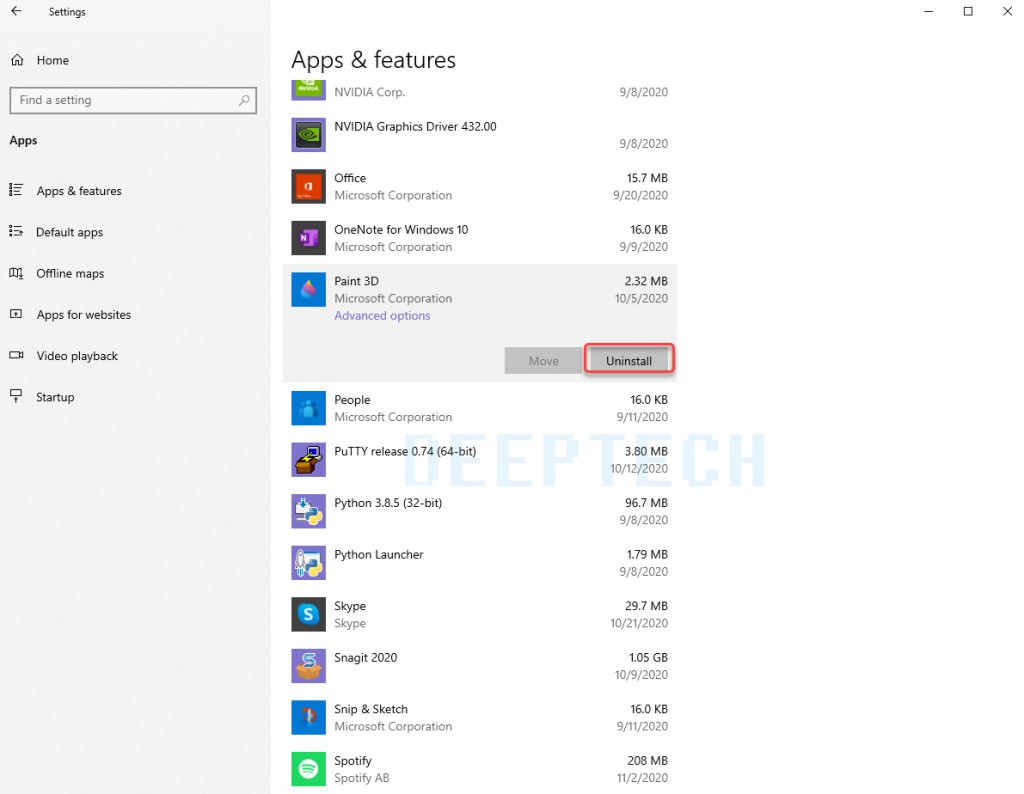This screenshot has height=794, width=1024.
Task: Click the NVIDIA Graphics Driver app icon
Action: [308, 135]
